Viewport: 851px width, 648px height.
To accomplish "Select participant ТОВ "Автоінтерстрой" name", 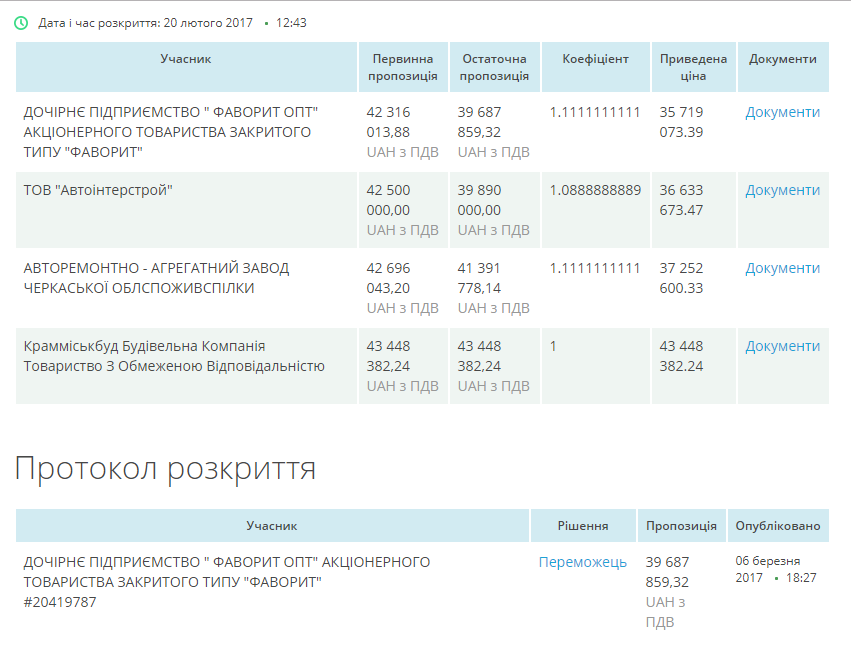I will tap(98, 190).
